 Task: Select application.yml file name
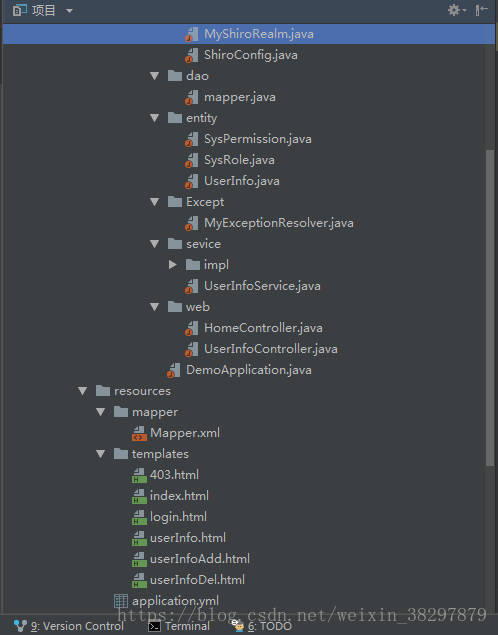pyautogui.click(x=175, y=601)
